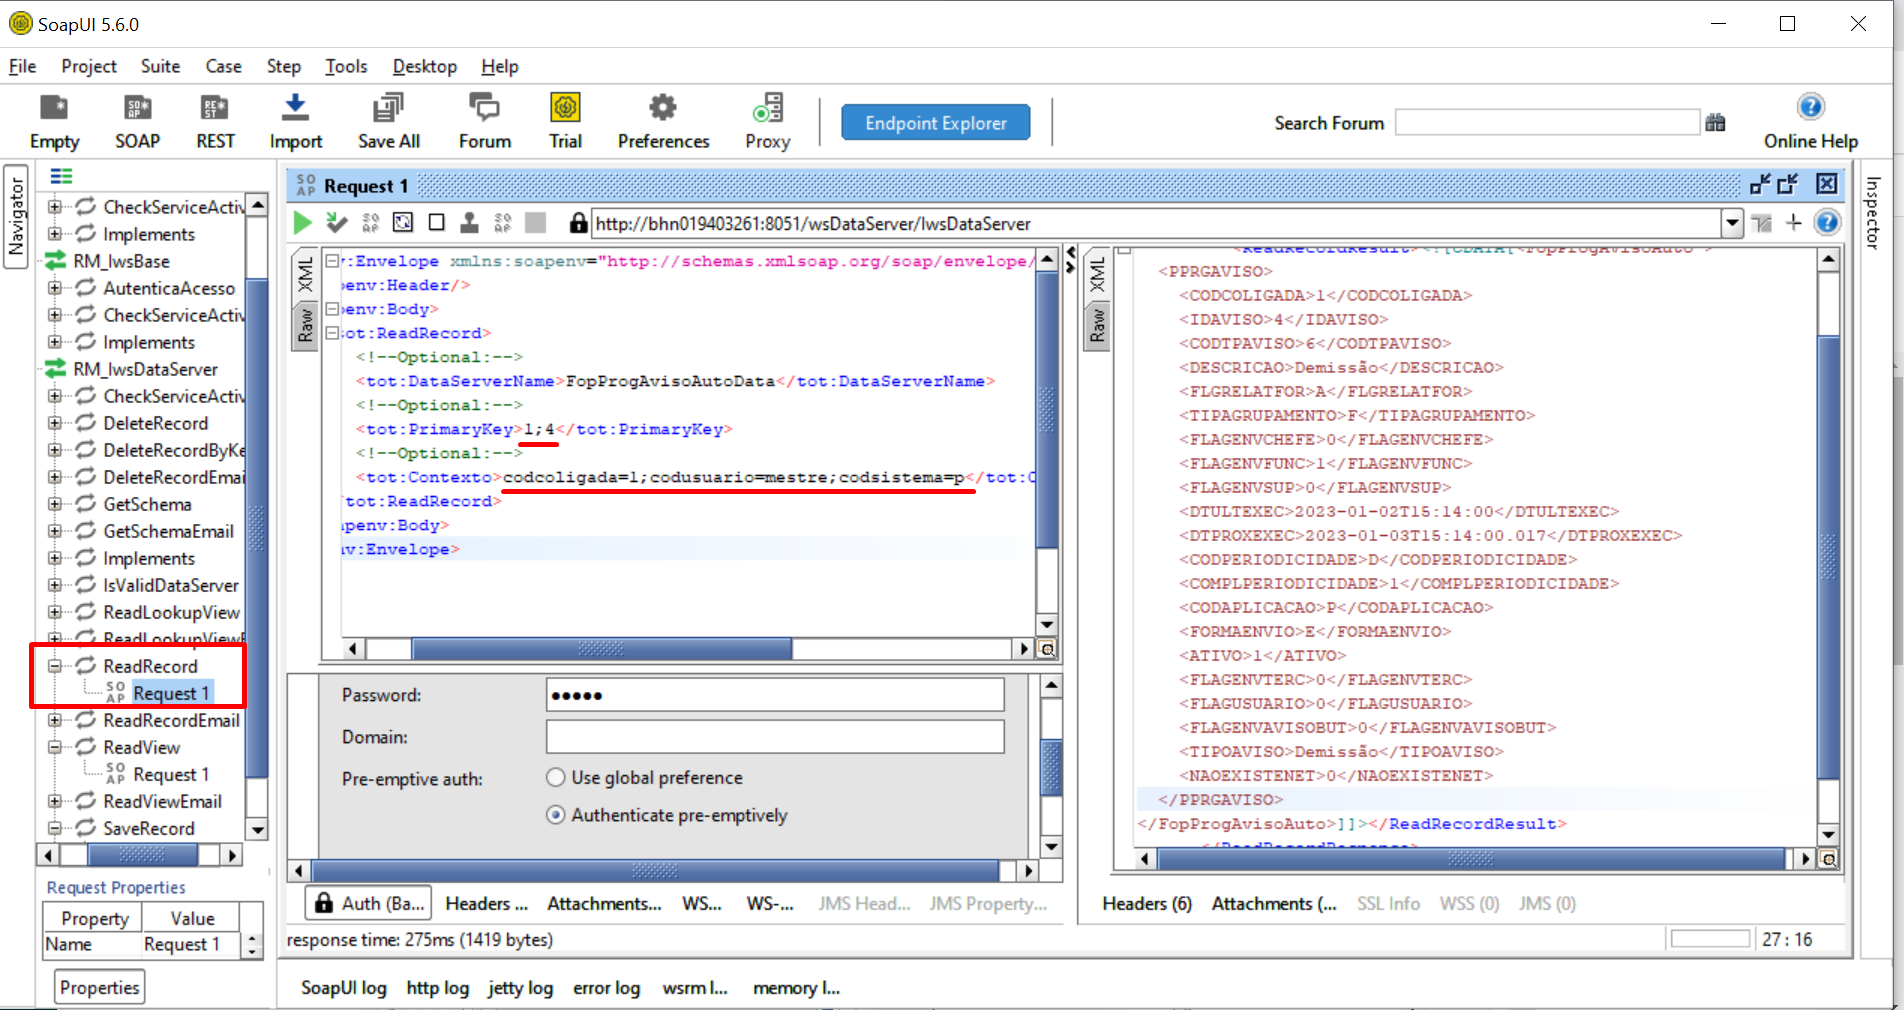The width and height of the screenshot is (1904, 1010).
Task: Click the Search Forum input field
Action: (x=1547, y=123)
